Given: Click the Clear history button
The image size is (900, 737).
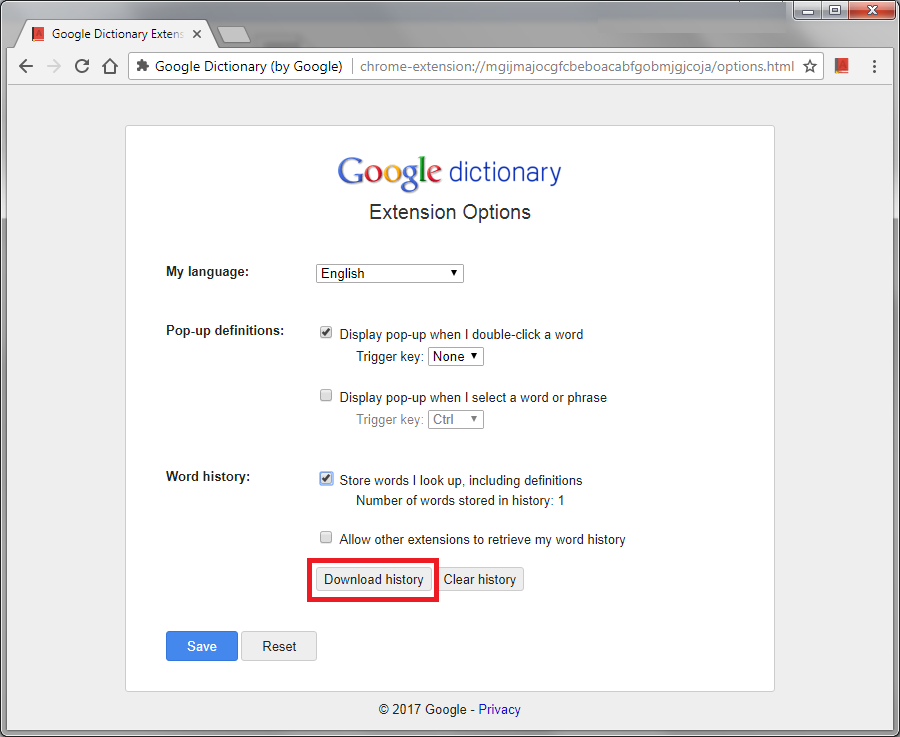Looking at the screenshot, I should coord(480,579).
